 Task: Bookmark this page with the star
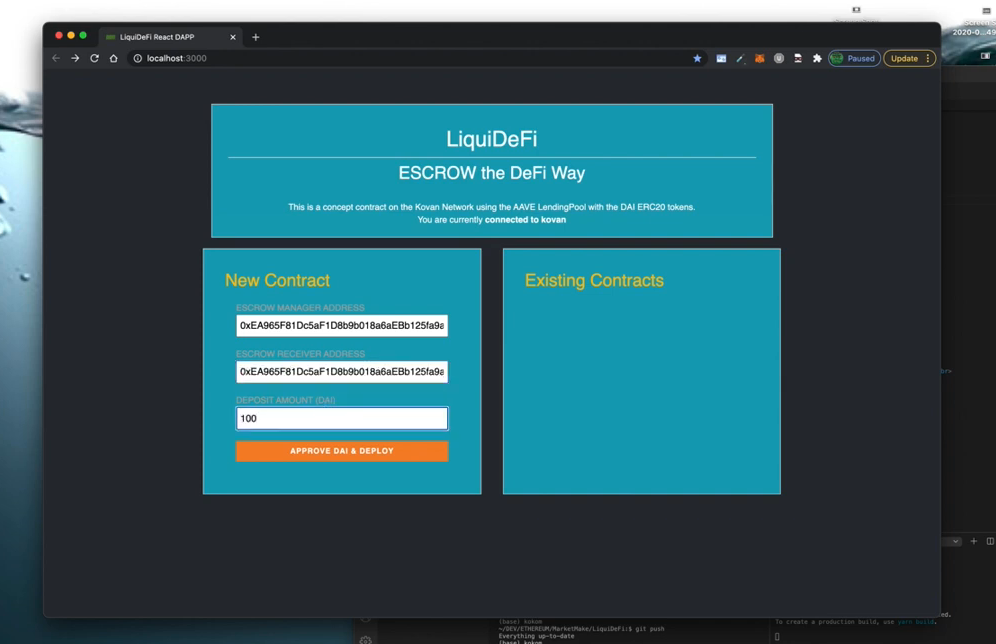point(697,58)
